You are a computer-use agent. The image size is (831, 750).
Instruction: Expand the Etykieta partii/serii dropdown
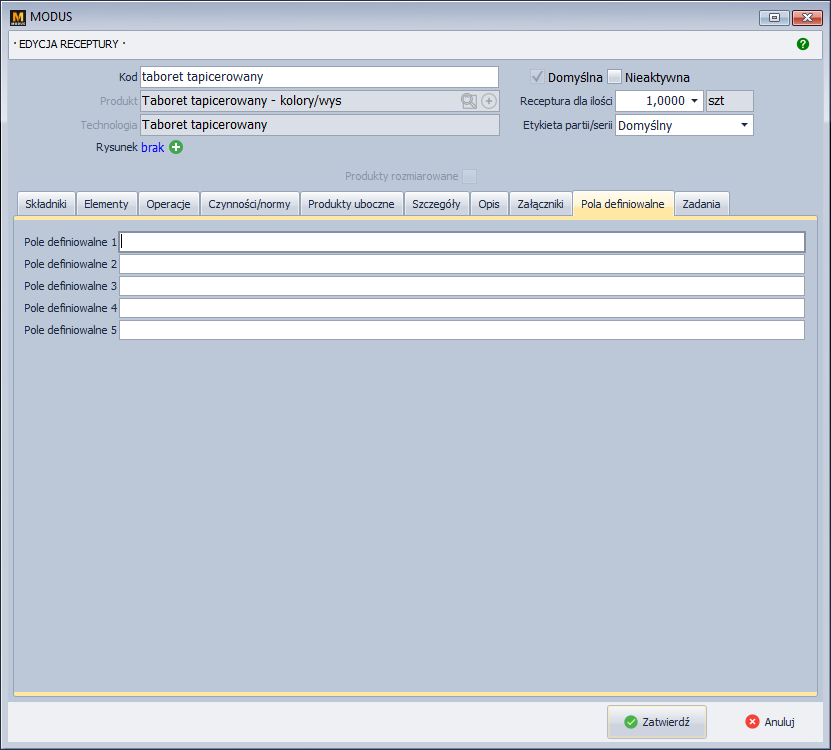tap(744, 126)
